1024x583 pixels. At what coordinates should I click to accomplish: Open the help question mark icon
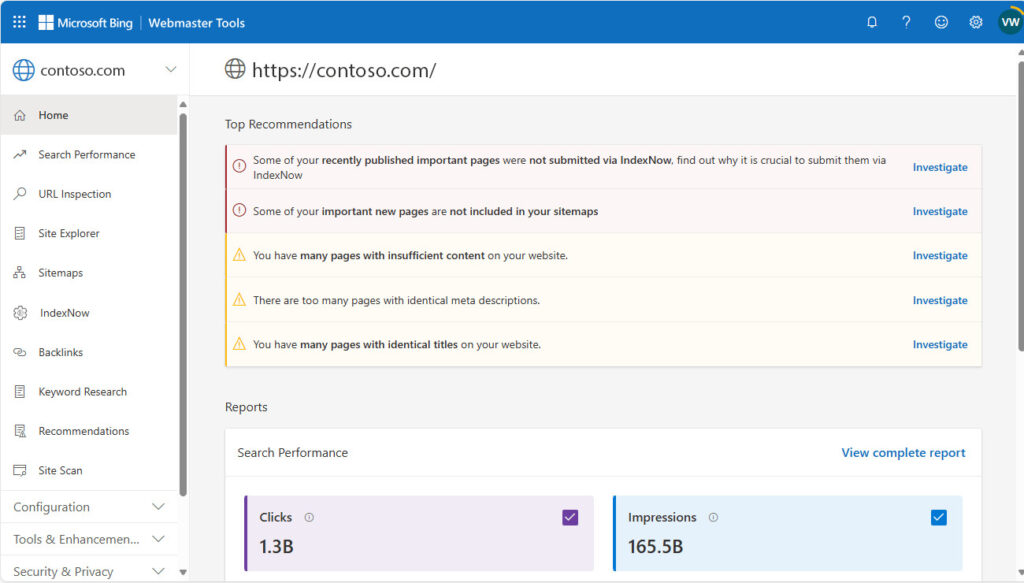point(906,22)
